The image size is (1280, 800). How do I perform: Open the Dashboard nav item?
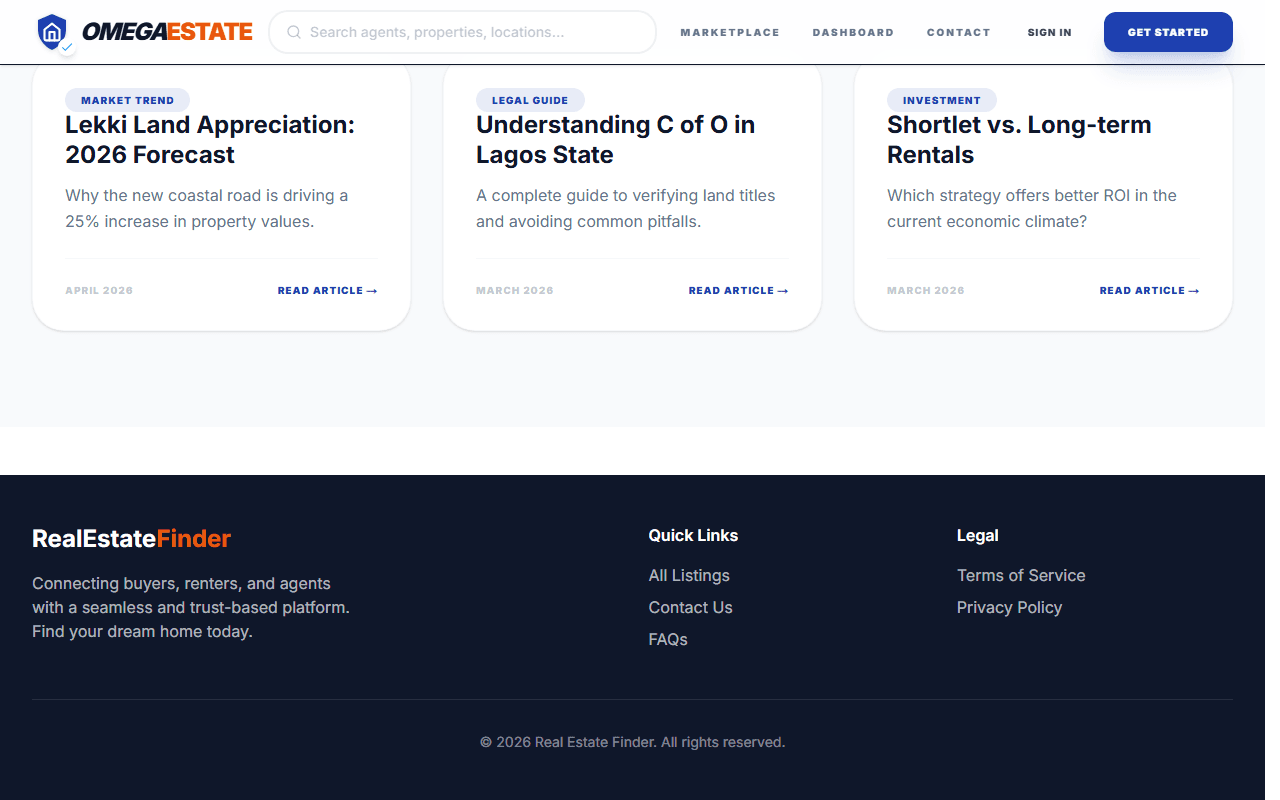point(853,33)
